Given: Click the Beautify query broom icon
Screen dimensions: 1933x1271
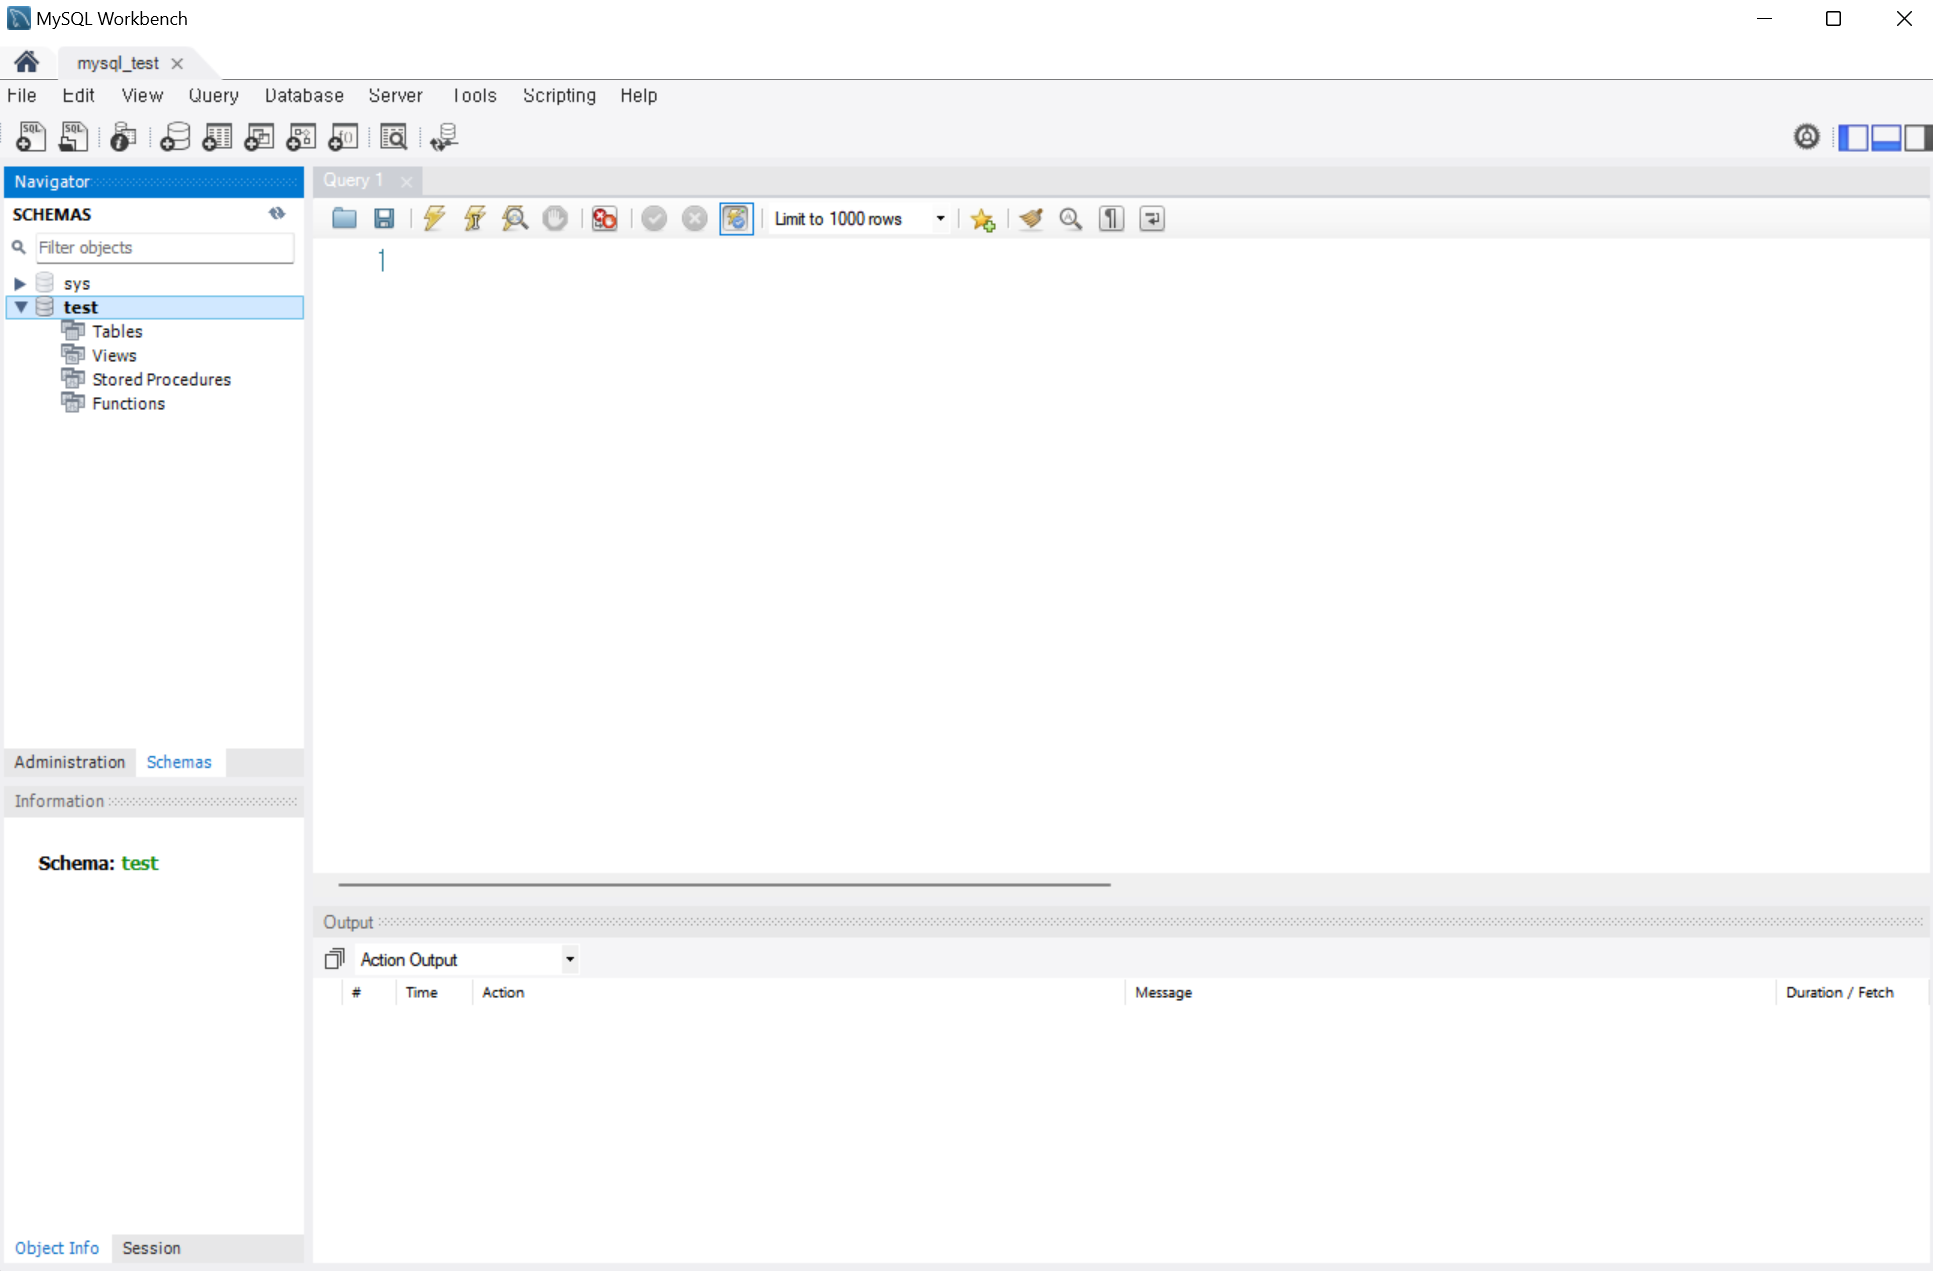Looking at the screenshot, I should pos(1031,218).
